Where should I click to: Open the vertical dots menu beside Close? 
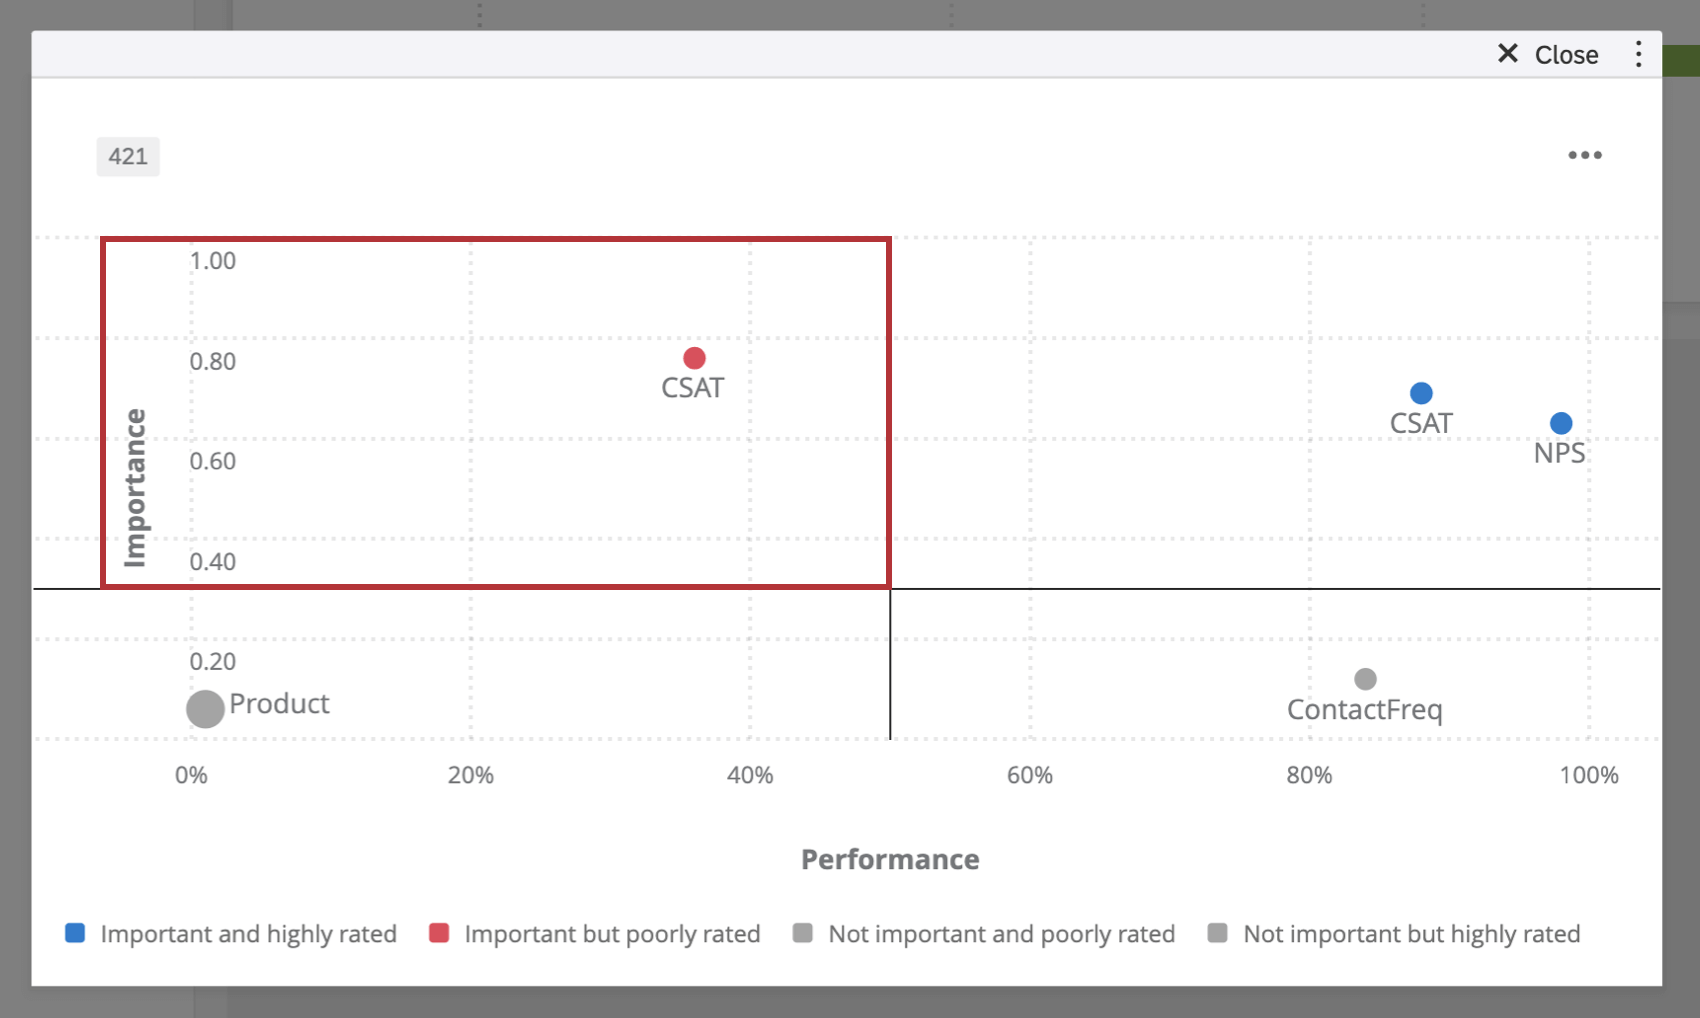point(1639,54)
